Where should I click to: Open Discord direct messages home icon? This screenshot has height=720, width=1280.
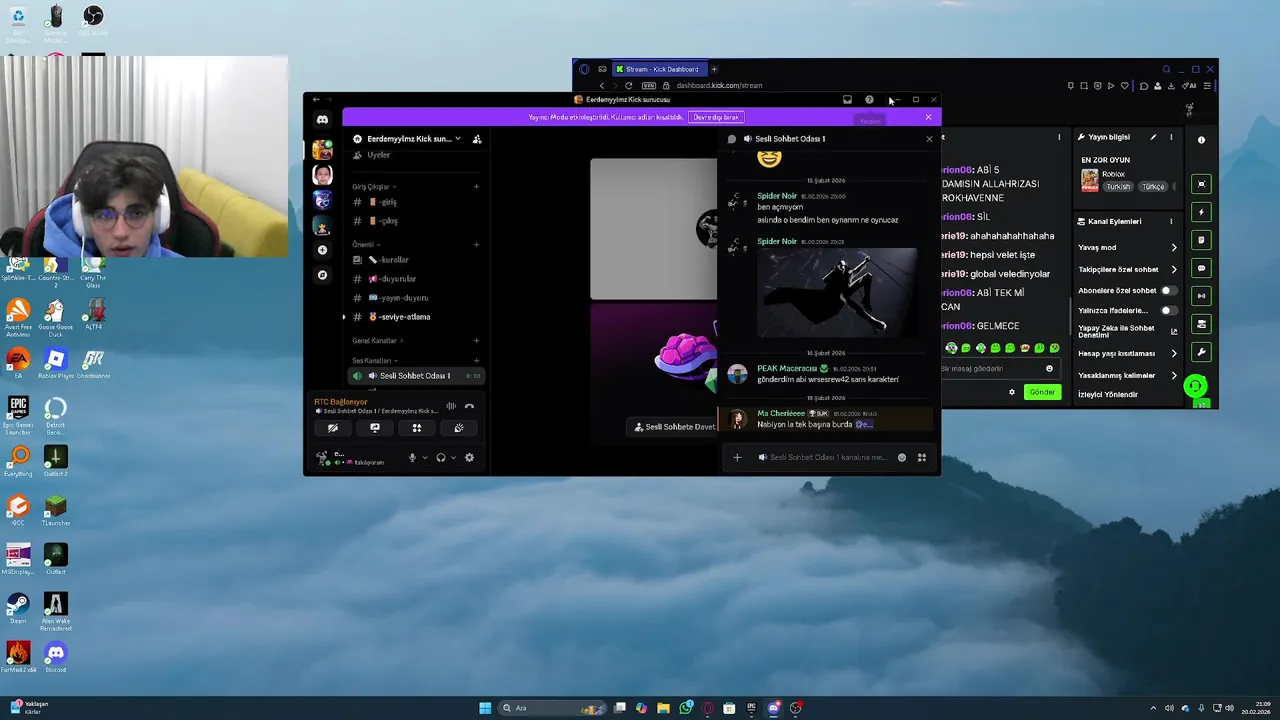[322, 120]
